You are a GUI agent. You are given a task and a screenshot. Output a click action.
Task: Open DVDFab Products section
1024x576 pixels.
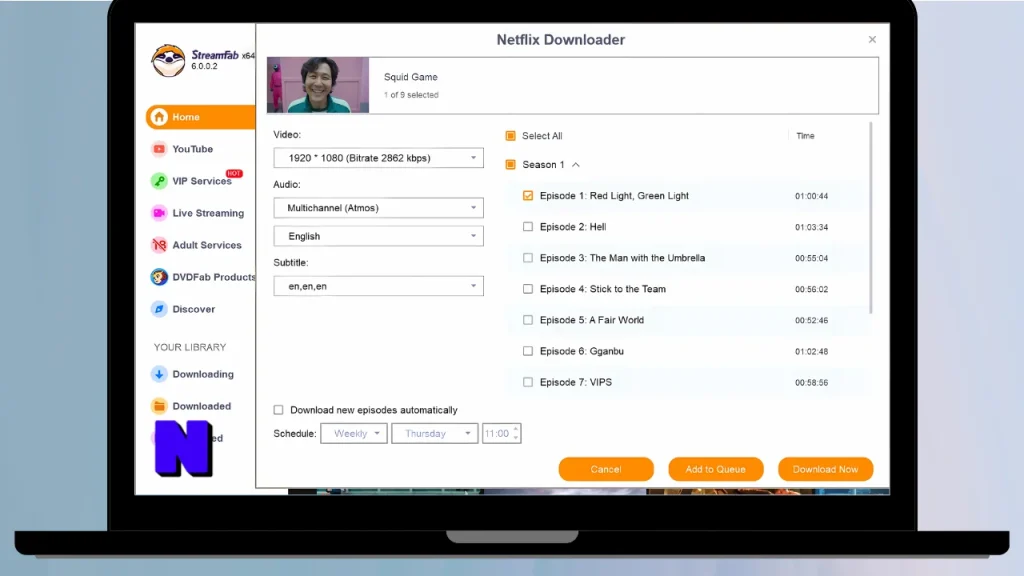coord(213,277)
